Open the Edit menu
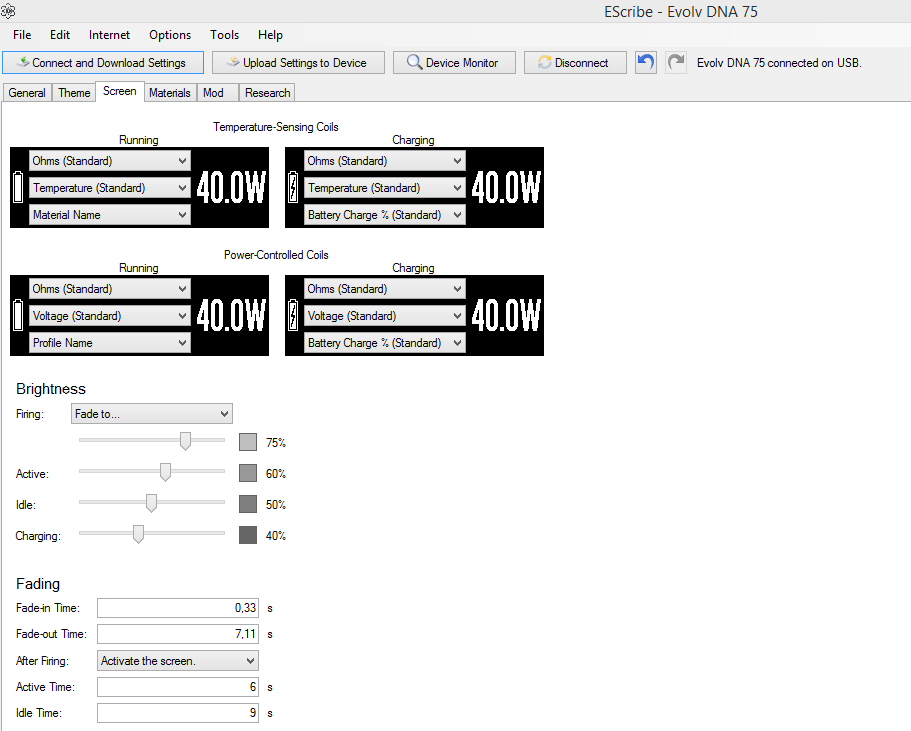 click(x=60, y=35)
